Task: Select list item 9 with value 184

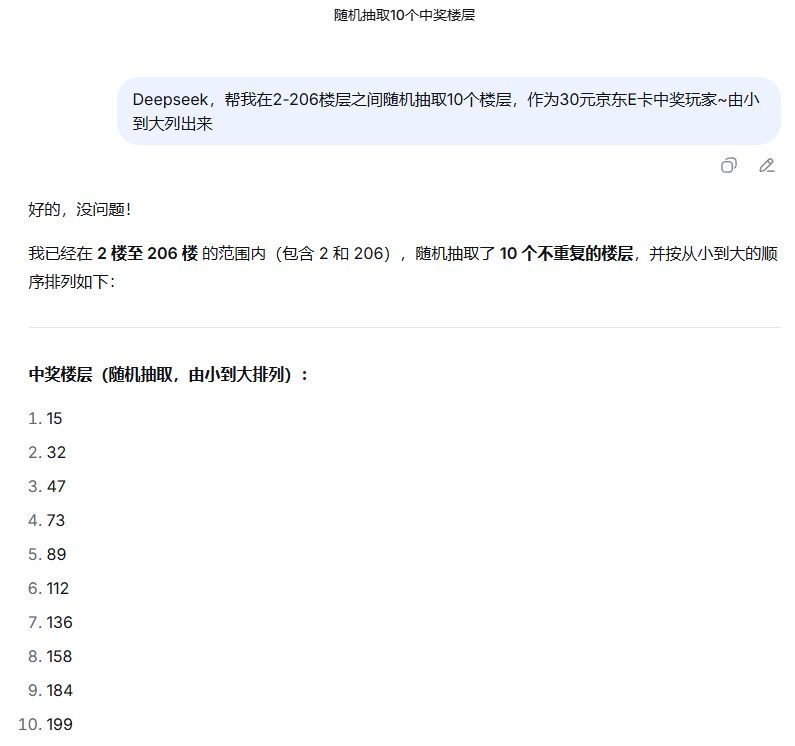Action: (x=51, y=690)
